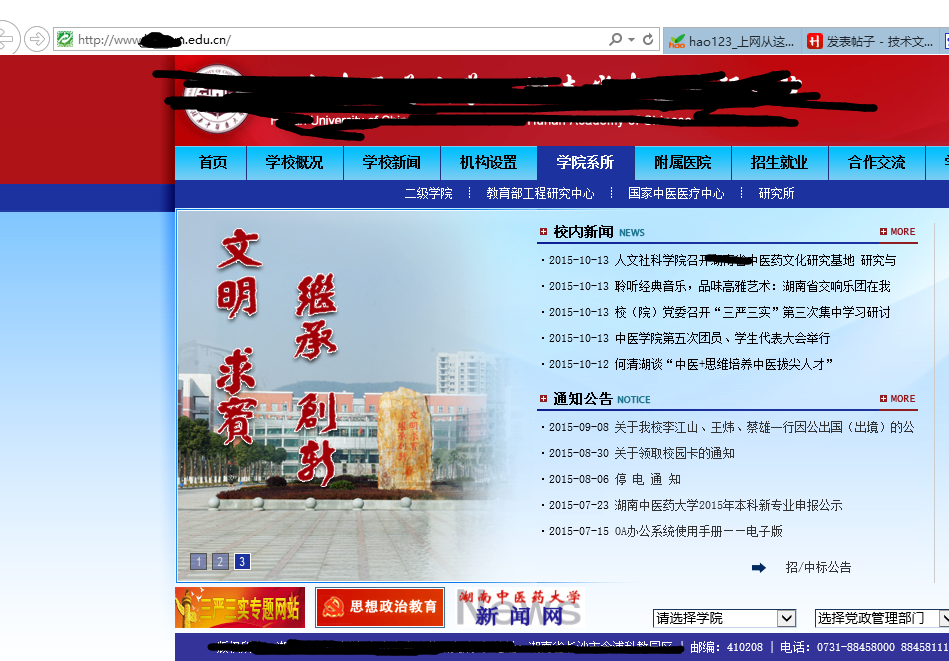Click the site identity icon beside URL
The image size is (949, 661).
click(65, 39)
